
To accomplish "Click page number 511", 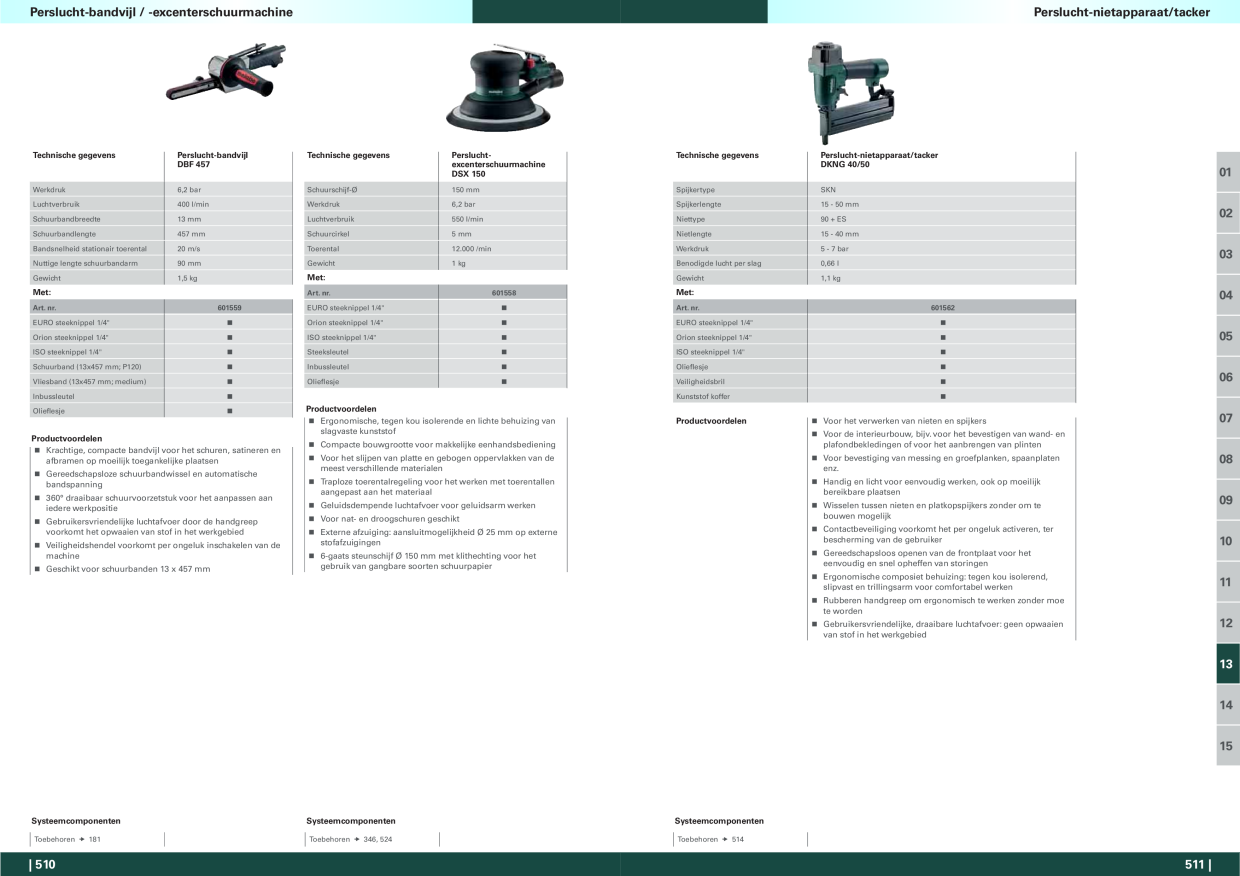I will tap(1197, 865).
